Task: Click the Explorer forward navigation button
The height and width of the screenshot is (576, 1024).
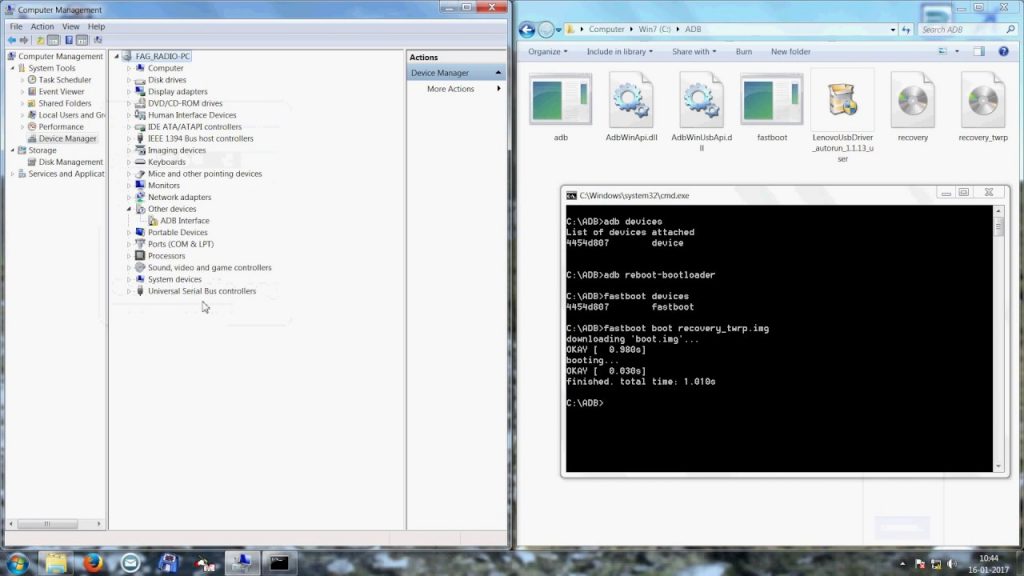Action: [546, 29]
